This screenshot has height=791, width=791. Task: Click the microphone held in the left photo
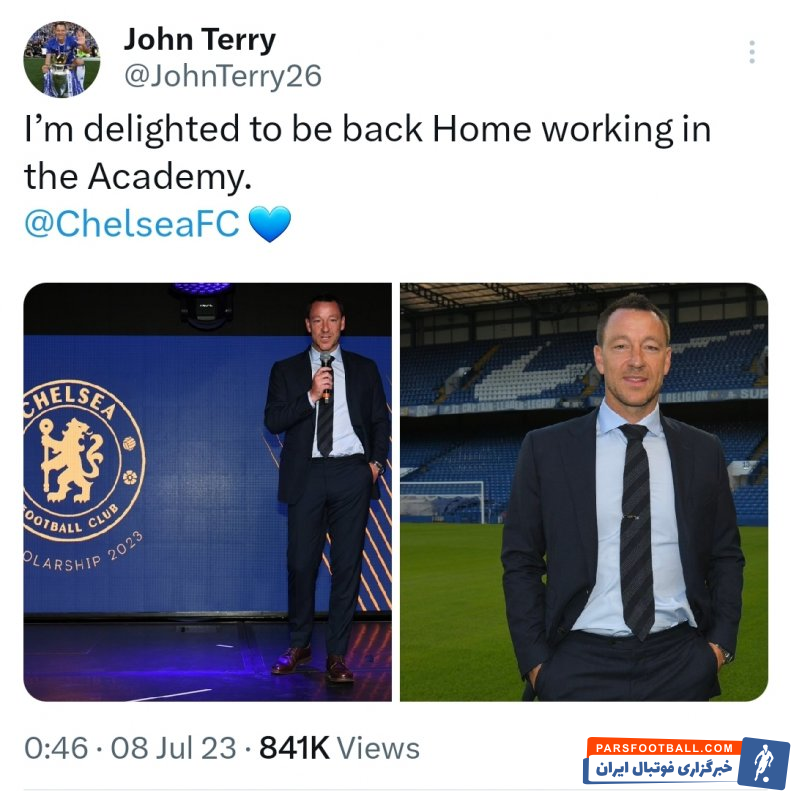(x=326, y=375)
